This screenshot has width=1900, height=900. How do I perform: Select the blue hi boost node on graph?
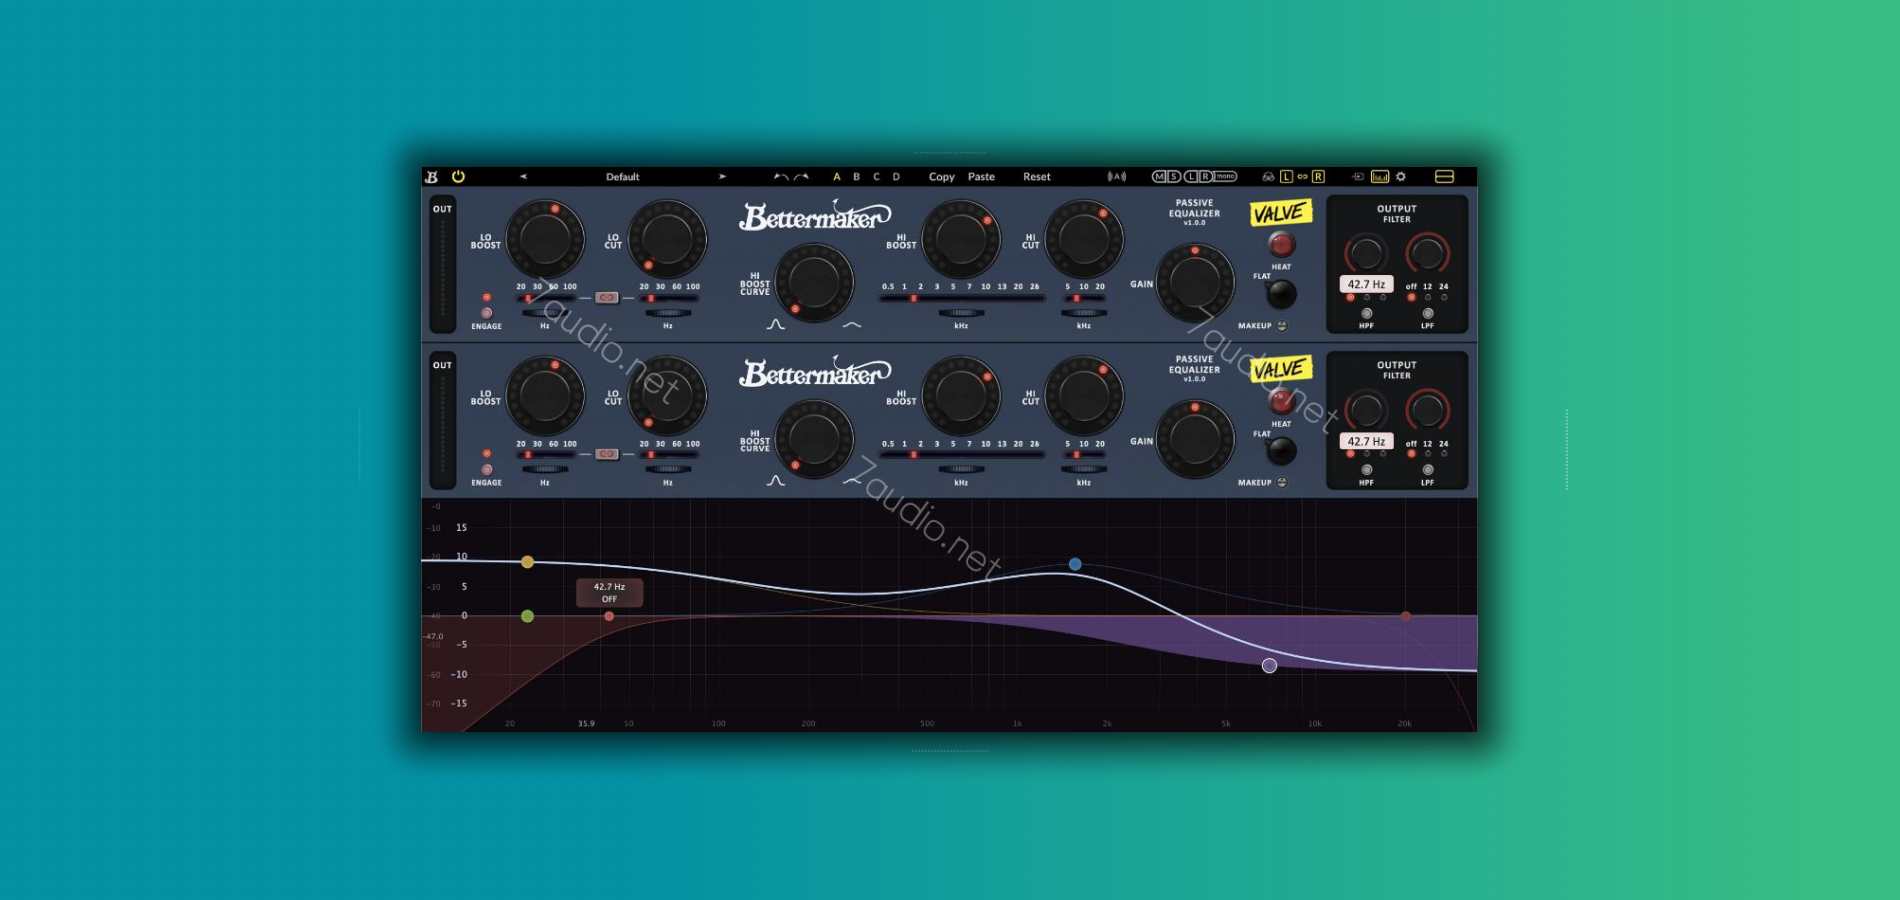pos(1075,564)
